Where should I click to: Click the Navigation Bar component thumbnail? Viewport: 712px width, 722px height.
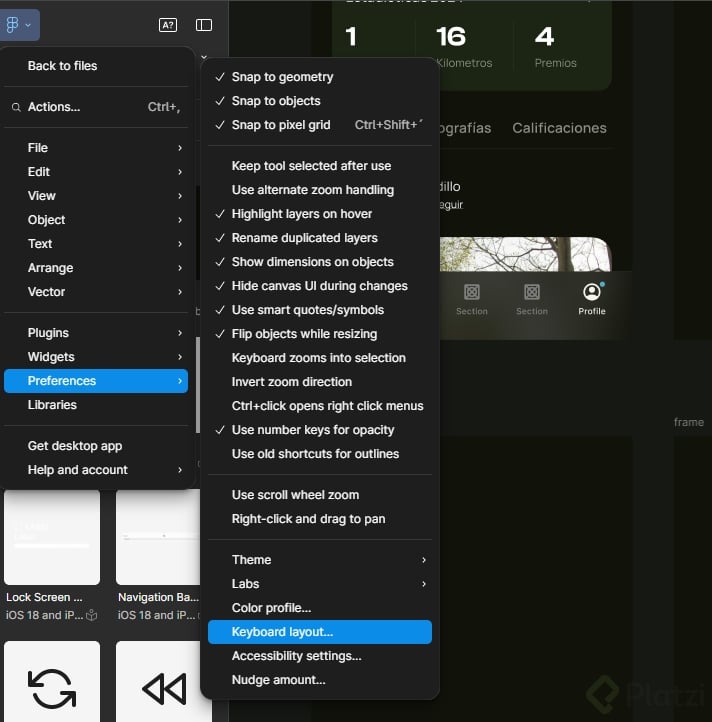pyautogui.click(x=158, y=537)
